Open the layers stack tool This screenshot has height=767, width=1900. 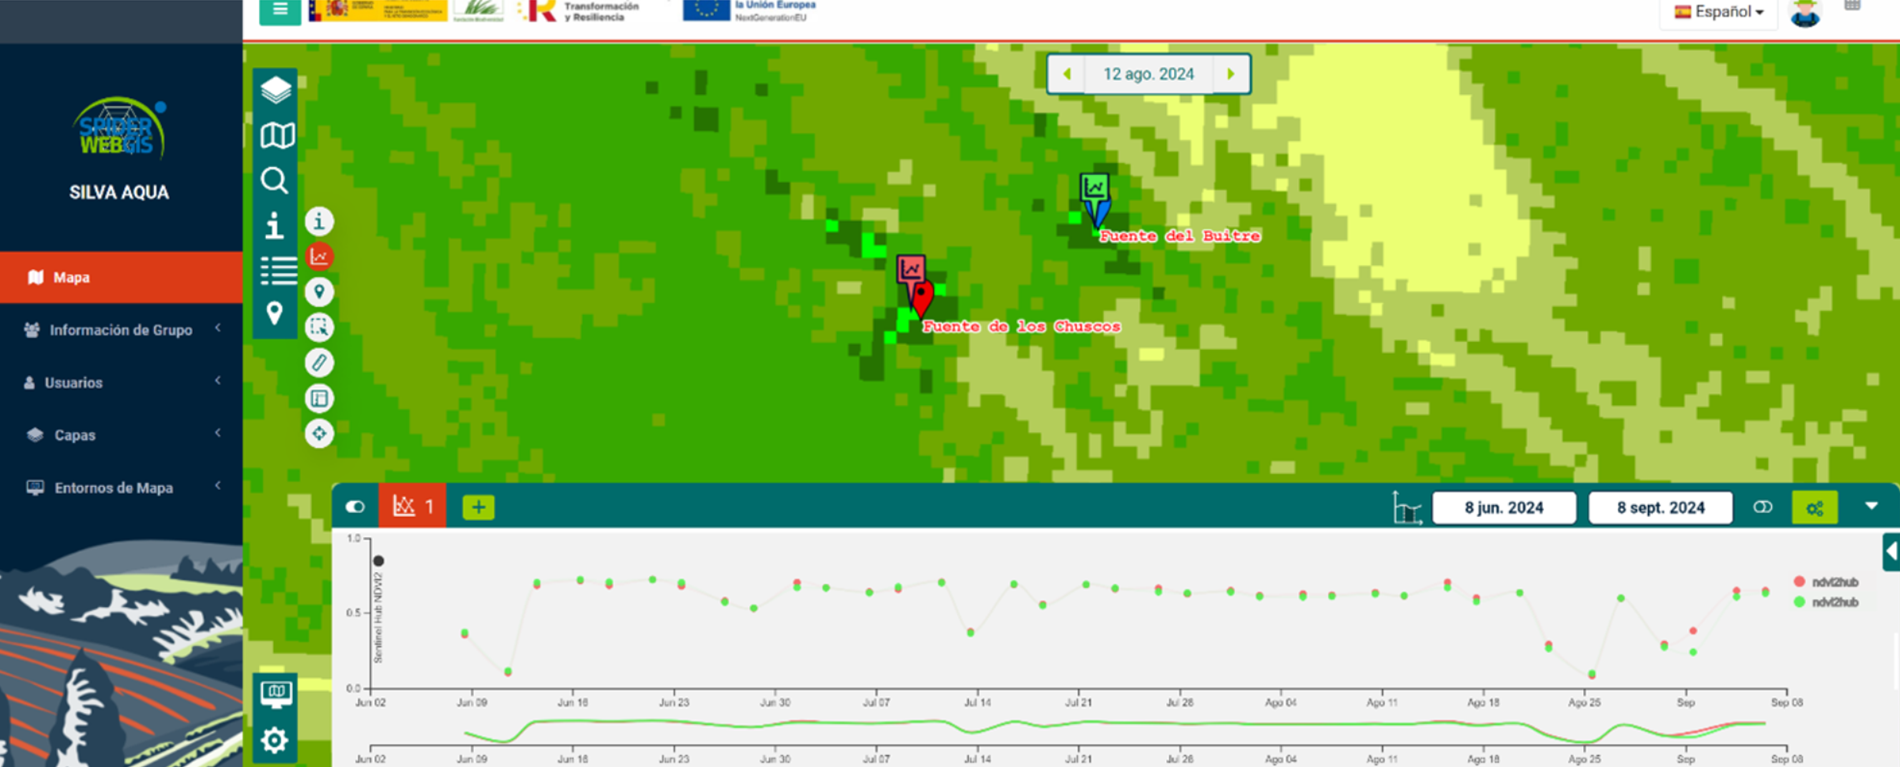pos(276,90)
